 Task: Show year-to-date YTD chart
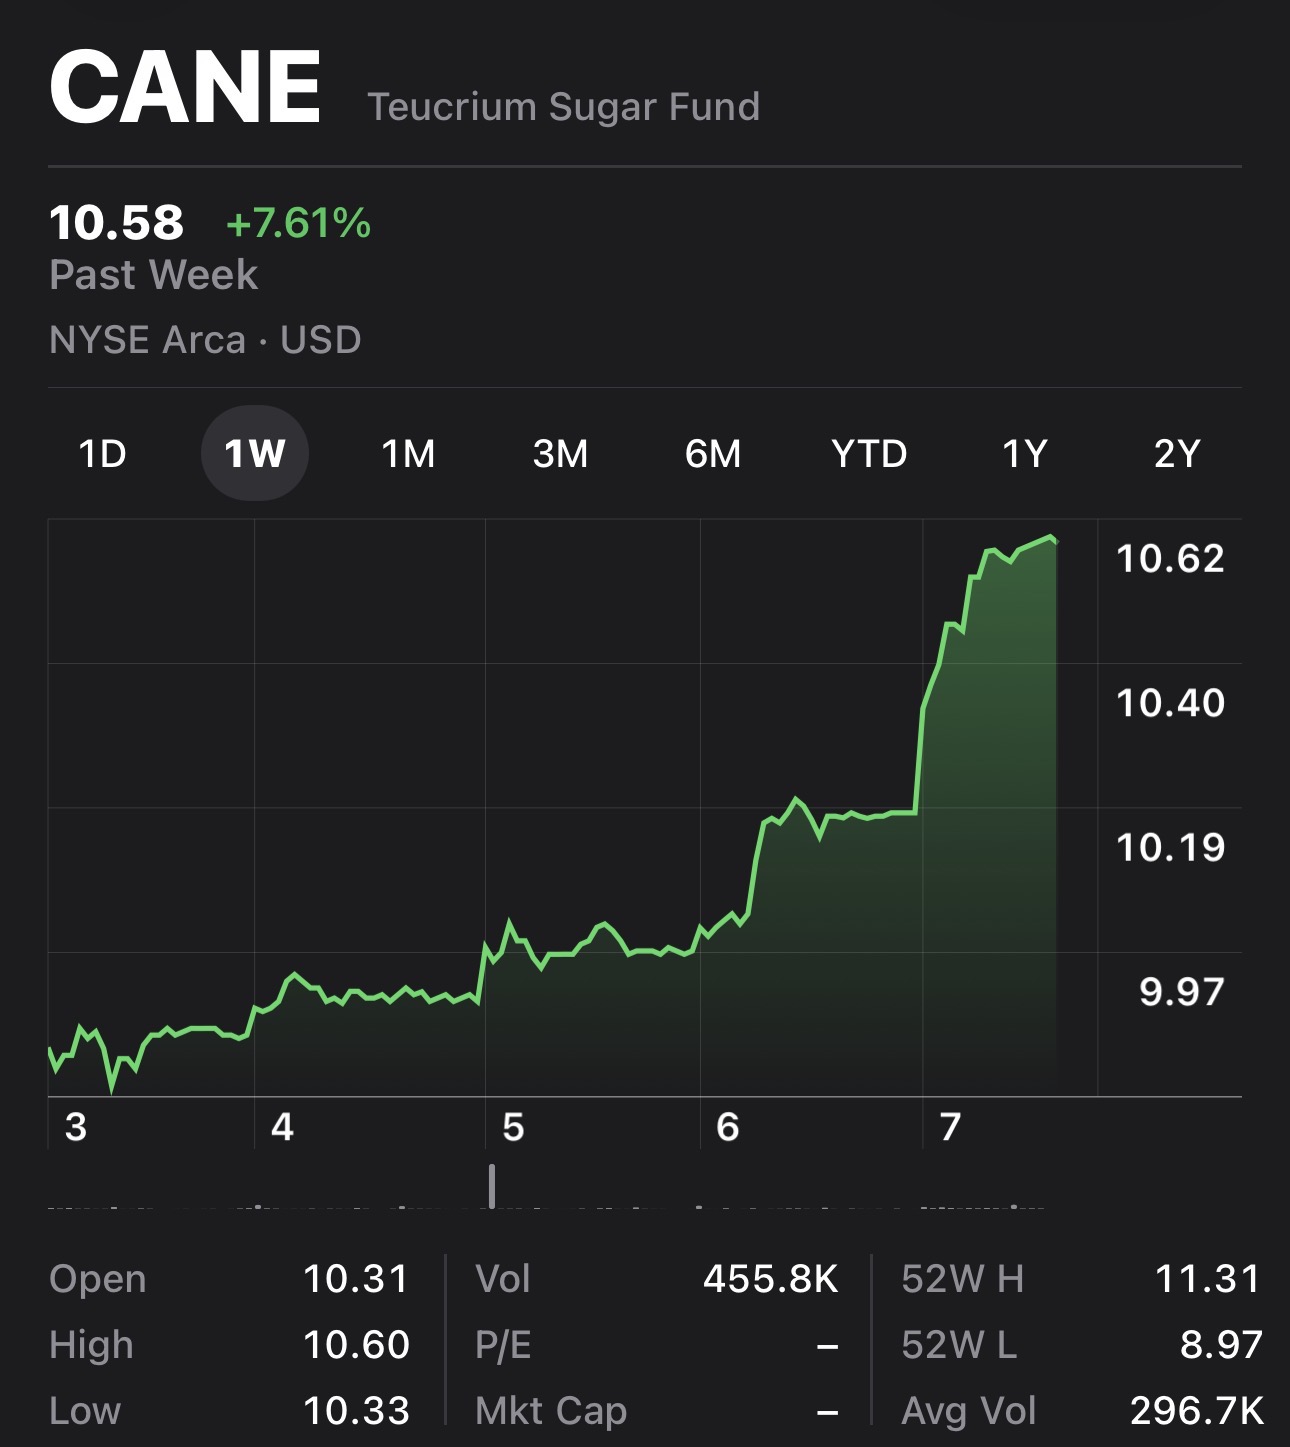(x=869, y=454)
